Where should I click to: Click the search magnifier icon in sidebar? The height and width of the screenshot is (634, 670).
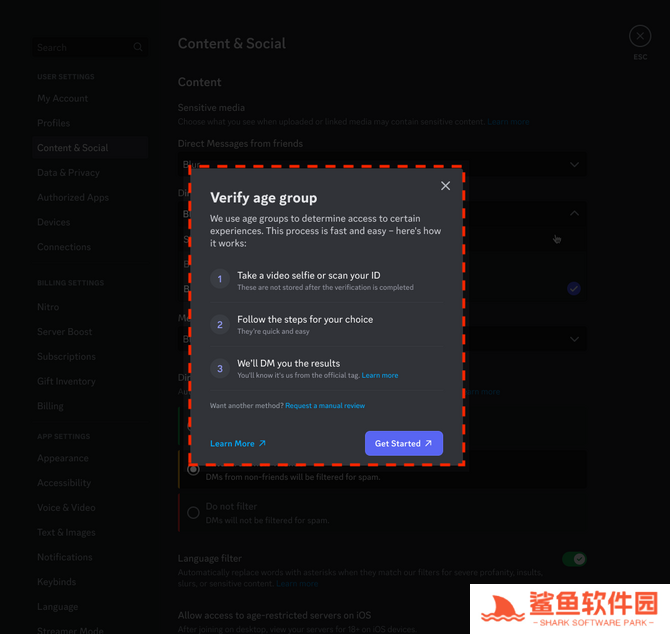(138, 47)
